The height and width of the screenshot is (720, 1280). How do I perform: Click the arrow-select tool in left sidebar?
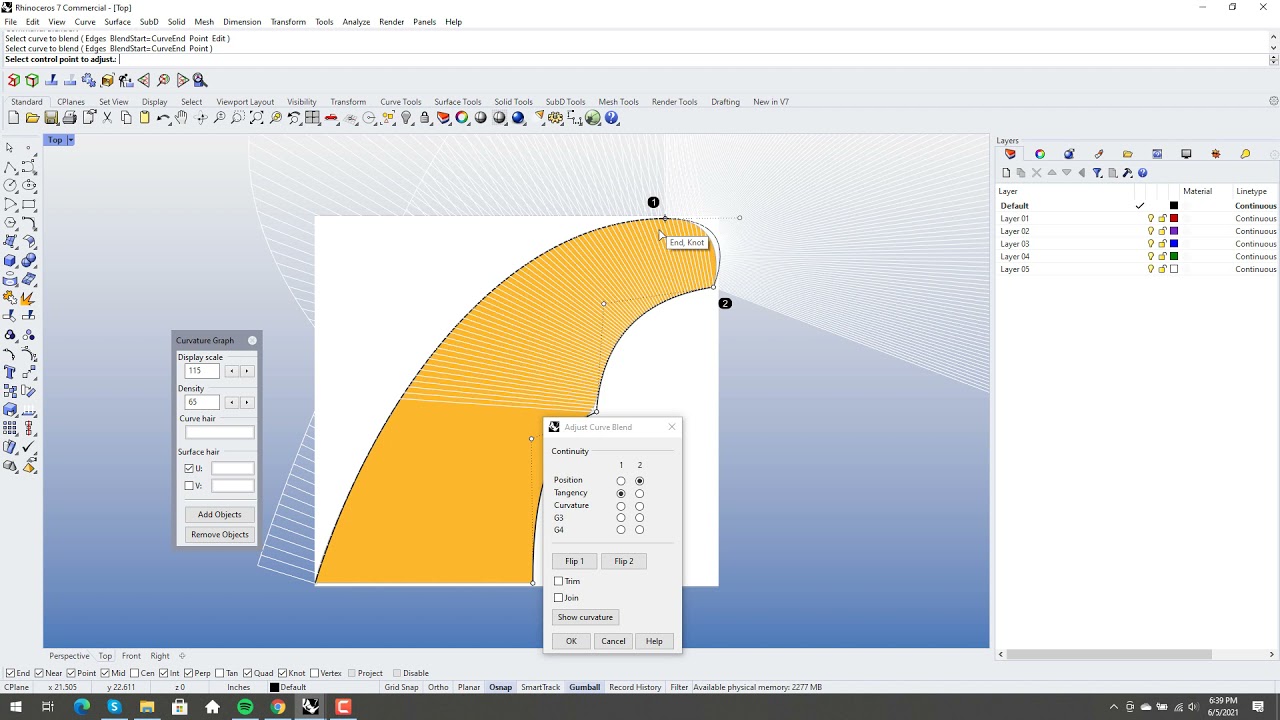[x=10, y=147]
